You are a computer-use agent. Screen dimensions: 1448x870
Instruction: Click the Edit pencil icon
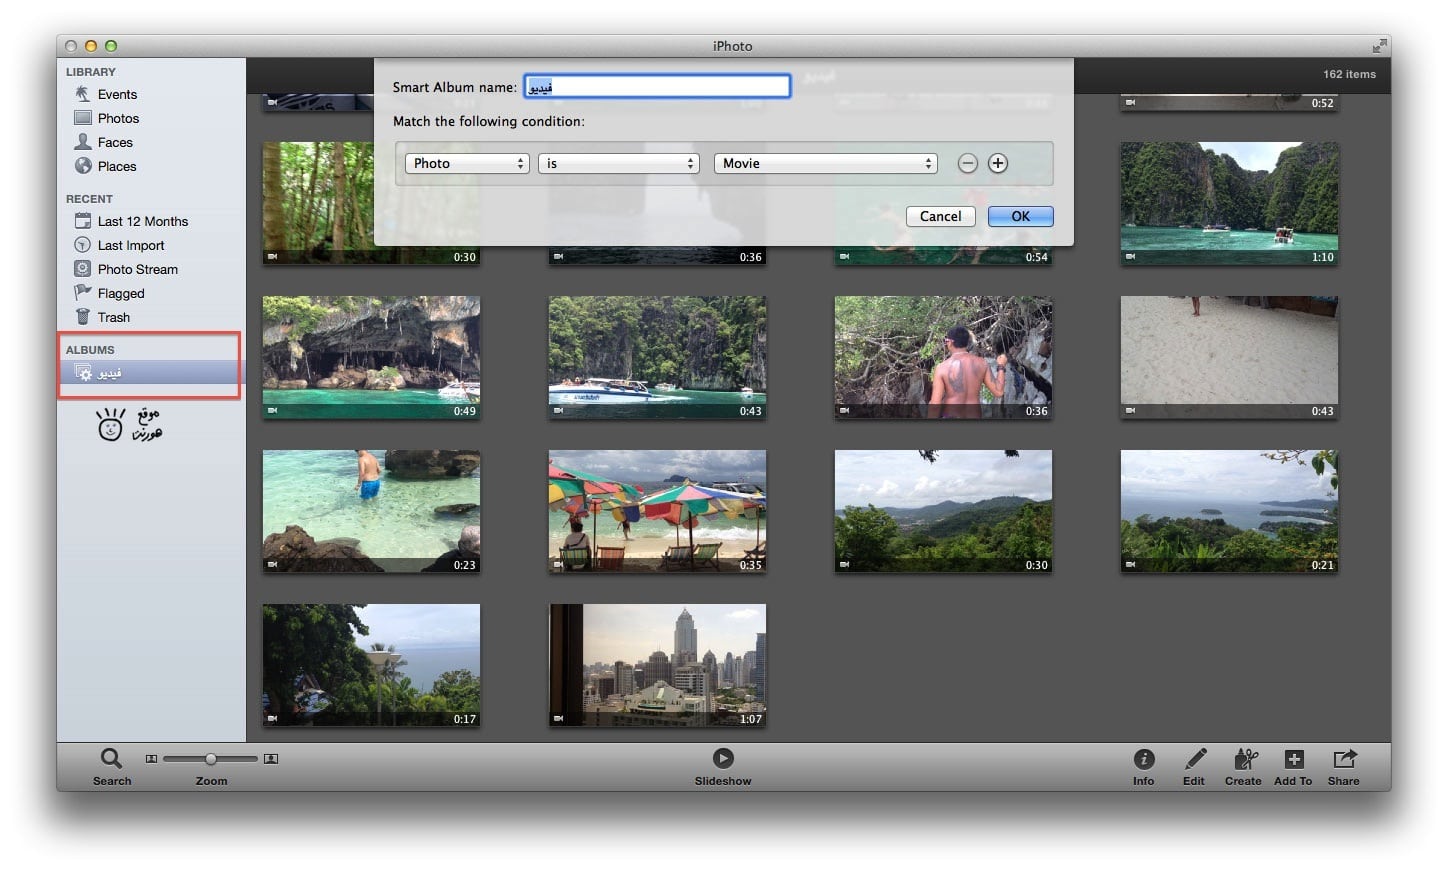1194,759
